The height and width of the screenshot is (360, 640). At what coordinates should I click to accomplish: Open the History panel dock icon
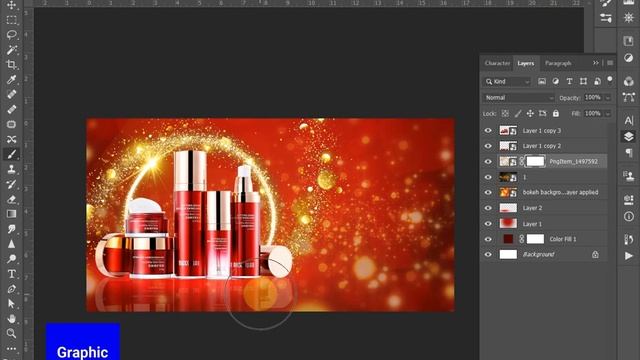629,239
